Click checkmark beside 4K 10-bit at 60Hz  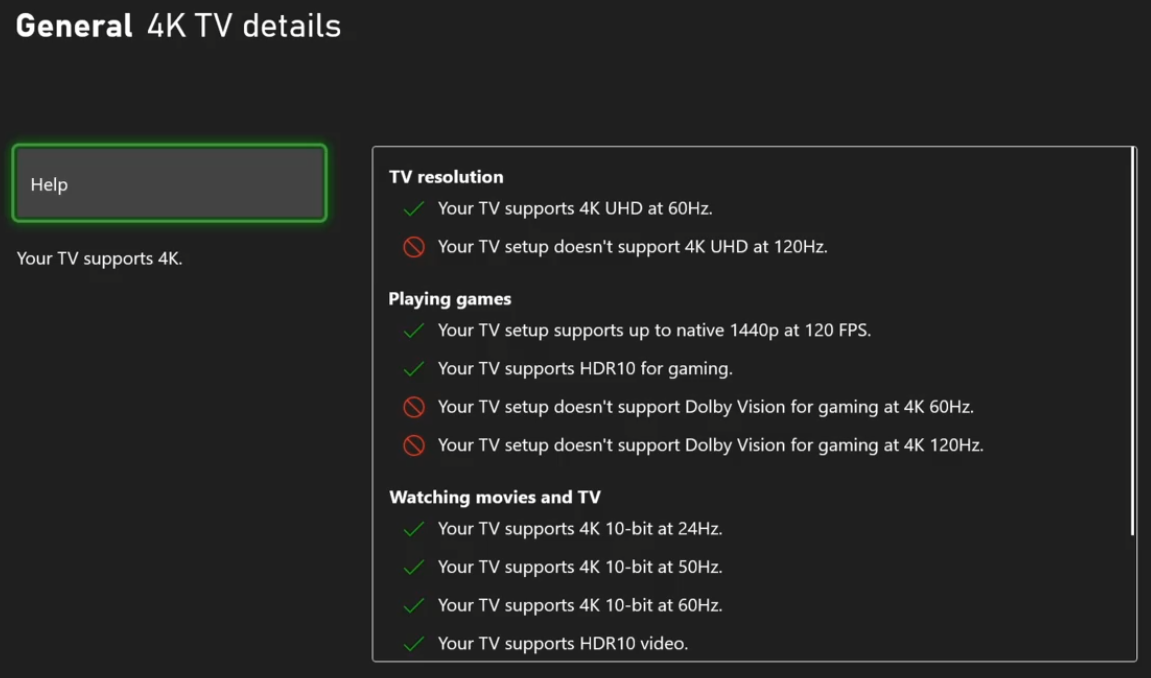click(x=413, y=605)
